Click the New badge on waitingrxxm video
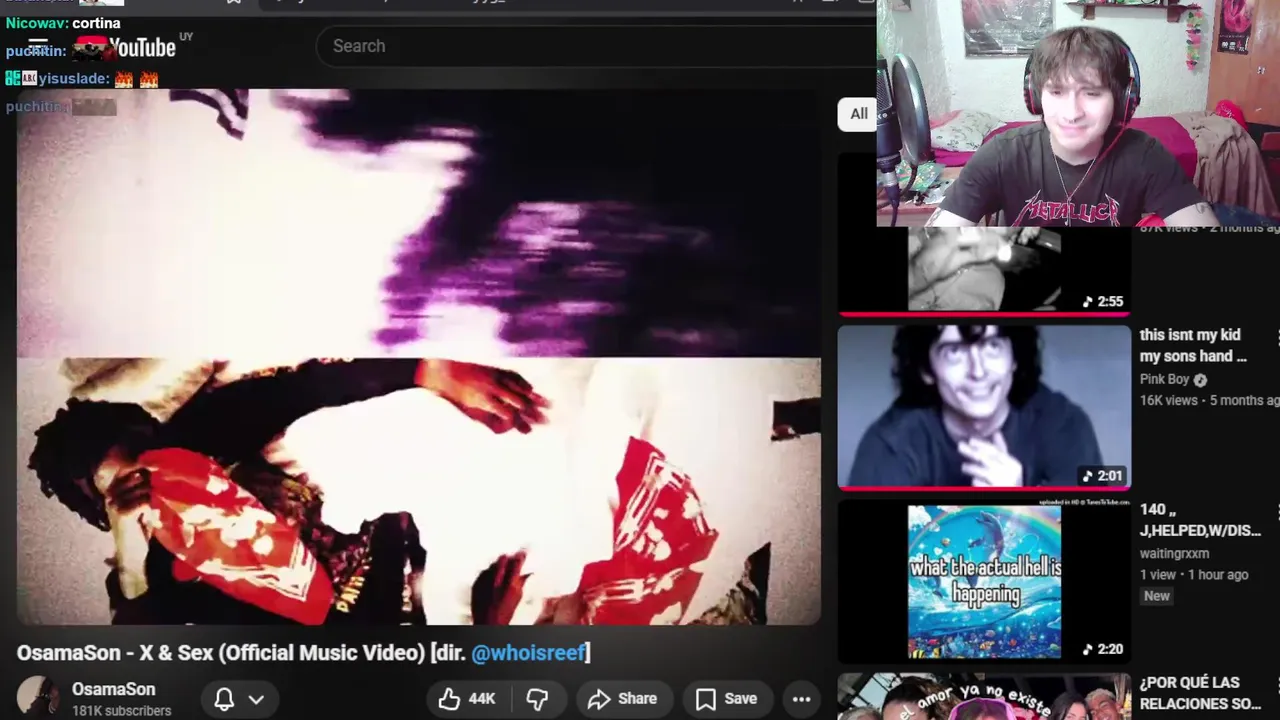The width and height of the screenshot is (1280, 720). click(x=1156, y=596)
